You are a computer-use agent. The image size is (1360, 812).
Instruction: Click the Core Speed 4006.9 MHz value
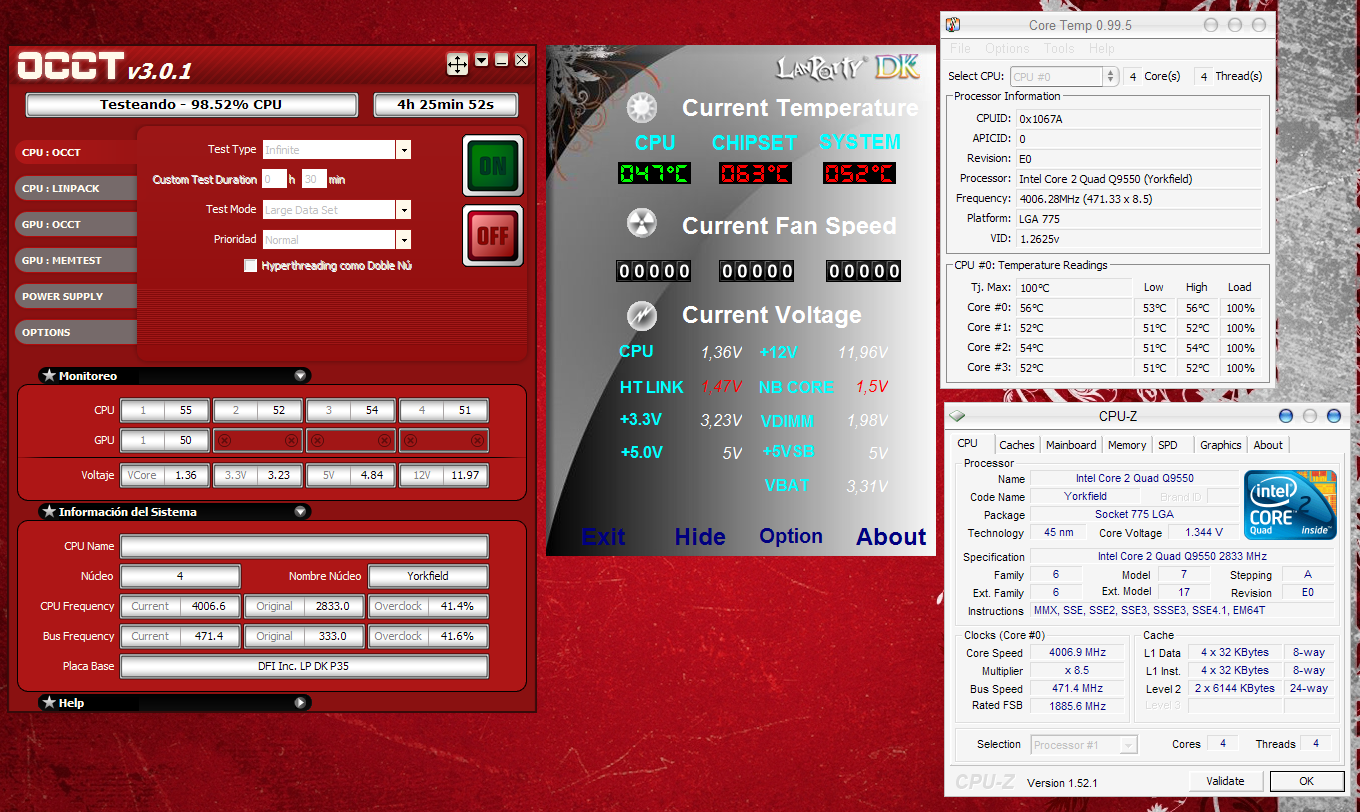coord(1078,653)
